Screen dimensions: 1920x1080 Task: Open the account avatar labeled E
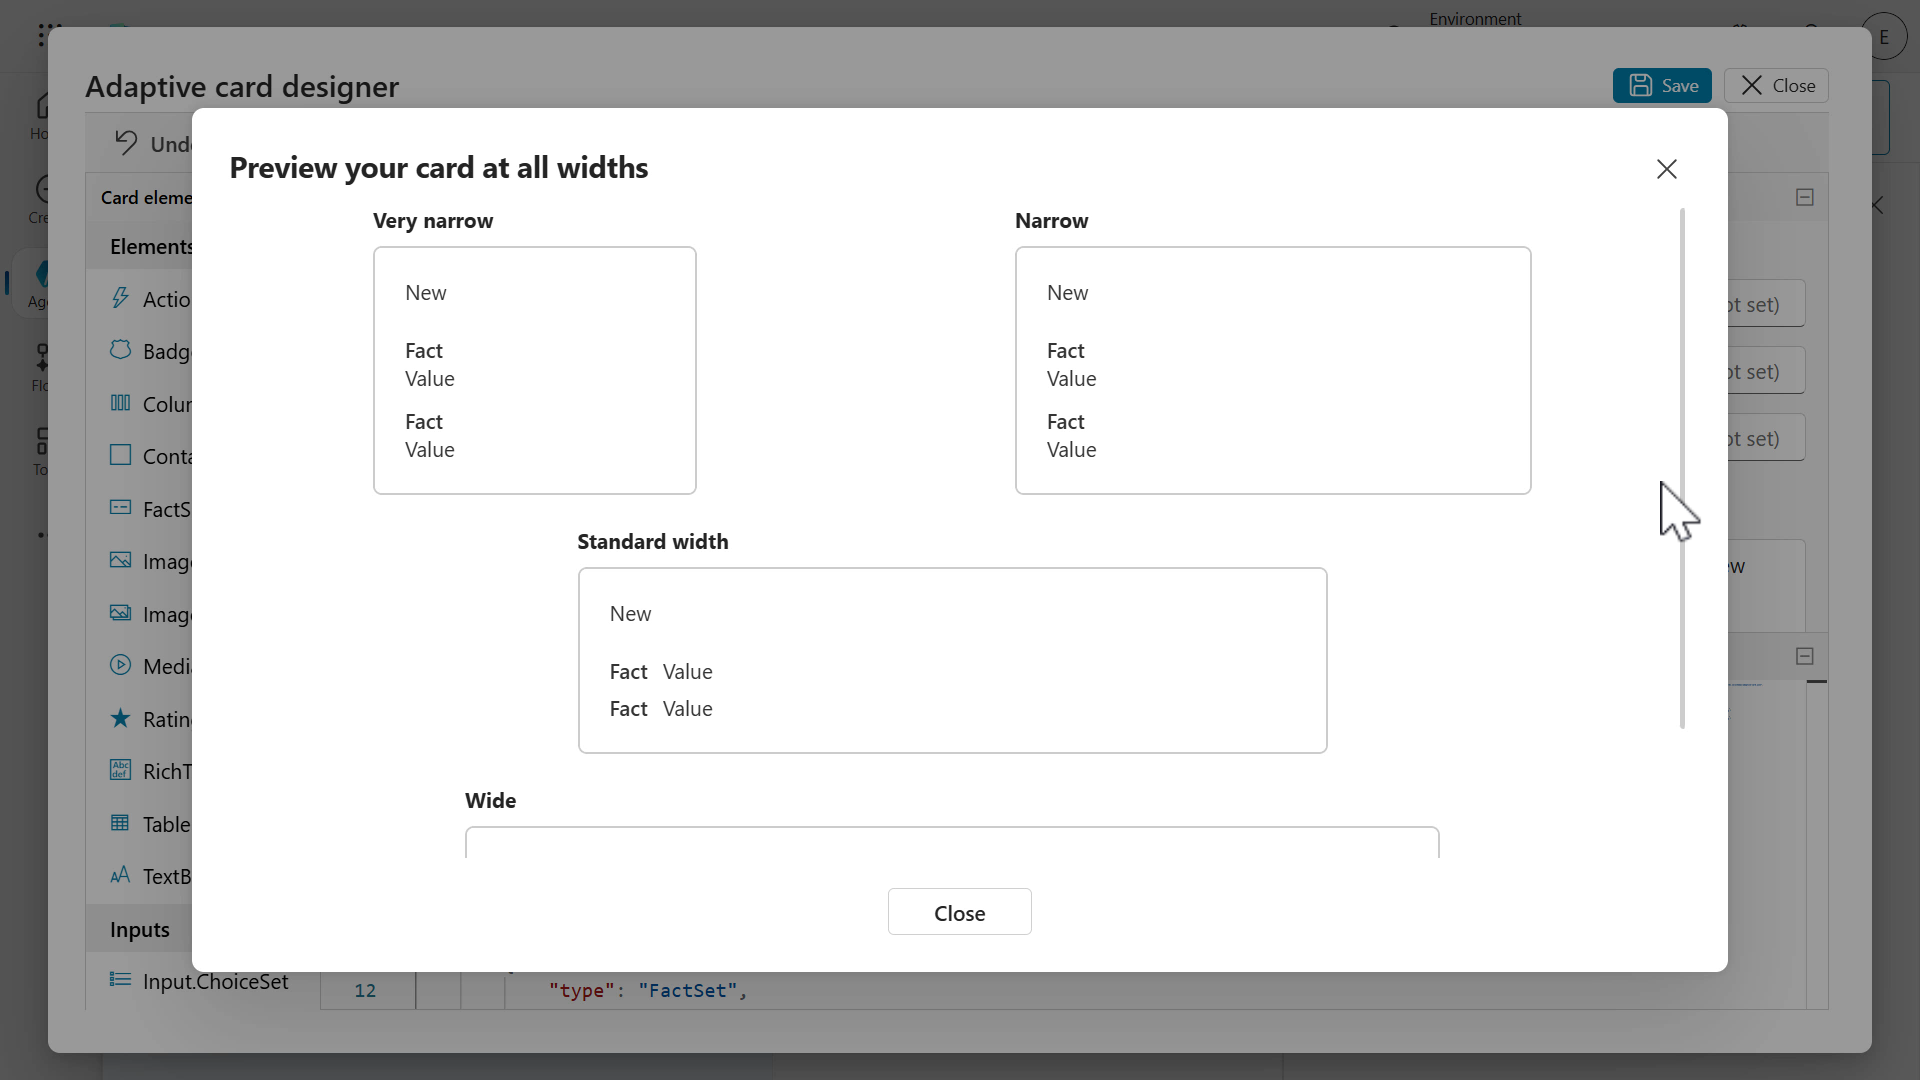click(x=1886, y=36)
